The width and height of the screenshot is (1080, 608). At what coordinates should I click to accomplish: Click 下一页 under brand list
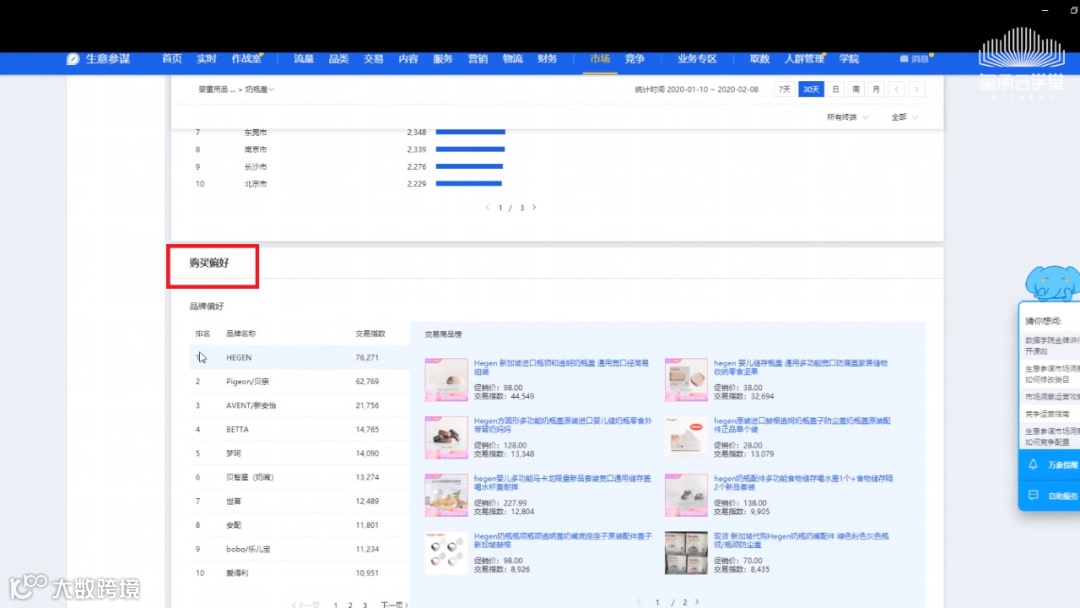point(394,605)
